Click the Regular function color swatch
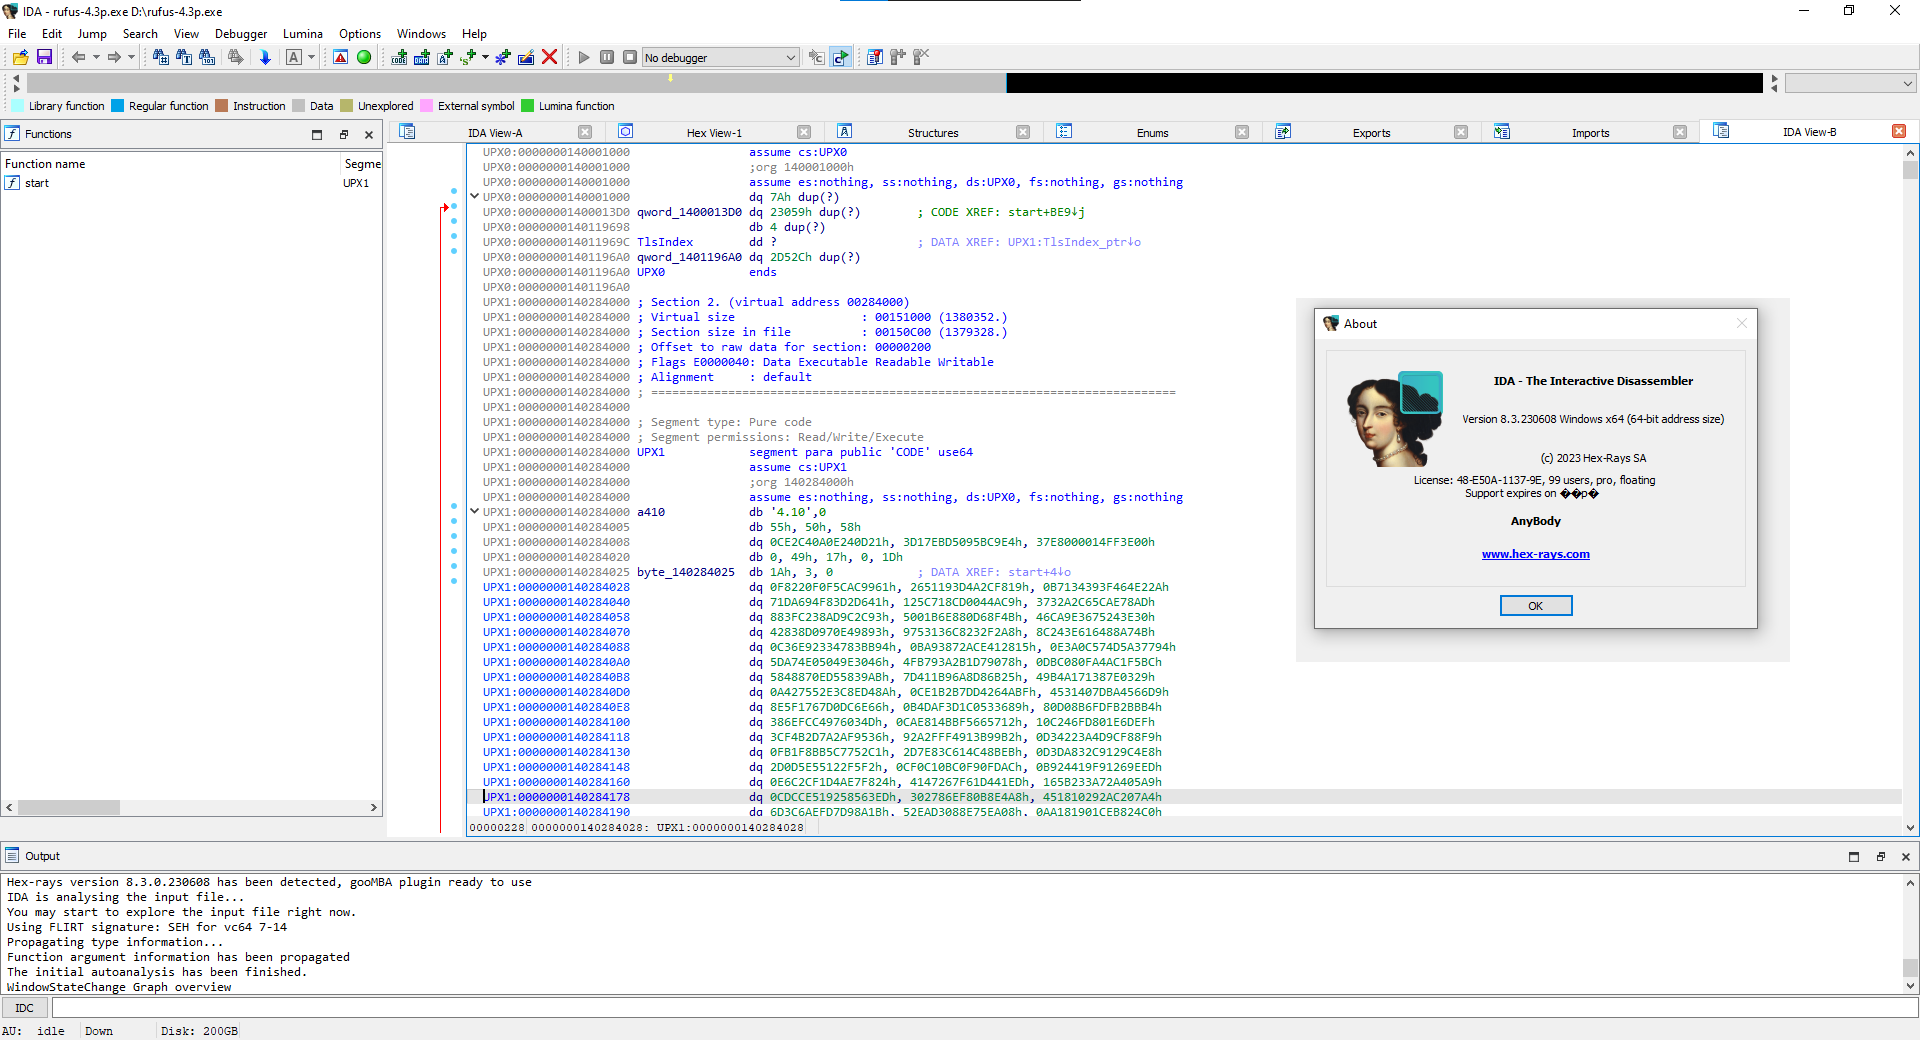Screen dimensions: 1920x1040 coord(118,106)
